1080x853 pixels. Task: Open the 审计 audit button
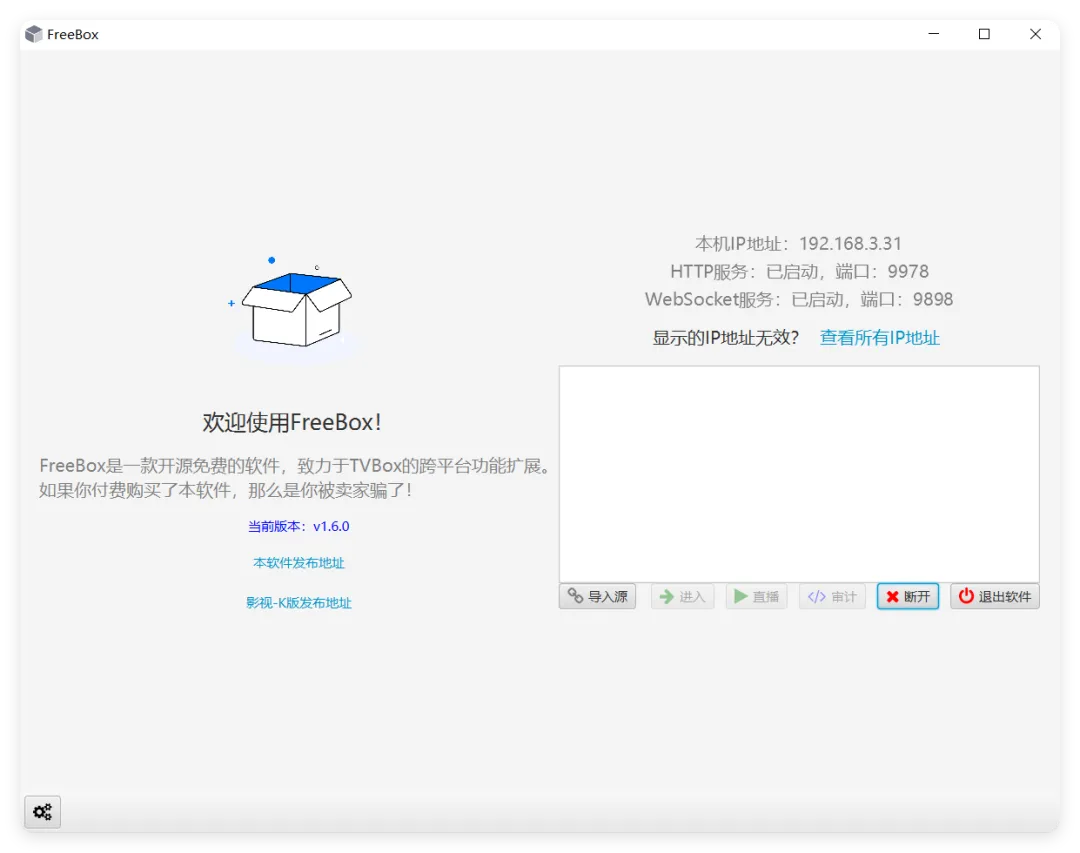pos(832,596)
